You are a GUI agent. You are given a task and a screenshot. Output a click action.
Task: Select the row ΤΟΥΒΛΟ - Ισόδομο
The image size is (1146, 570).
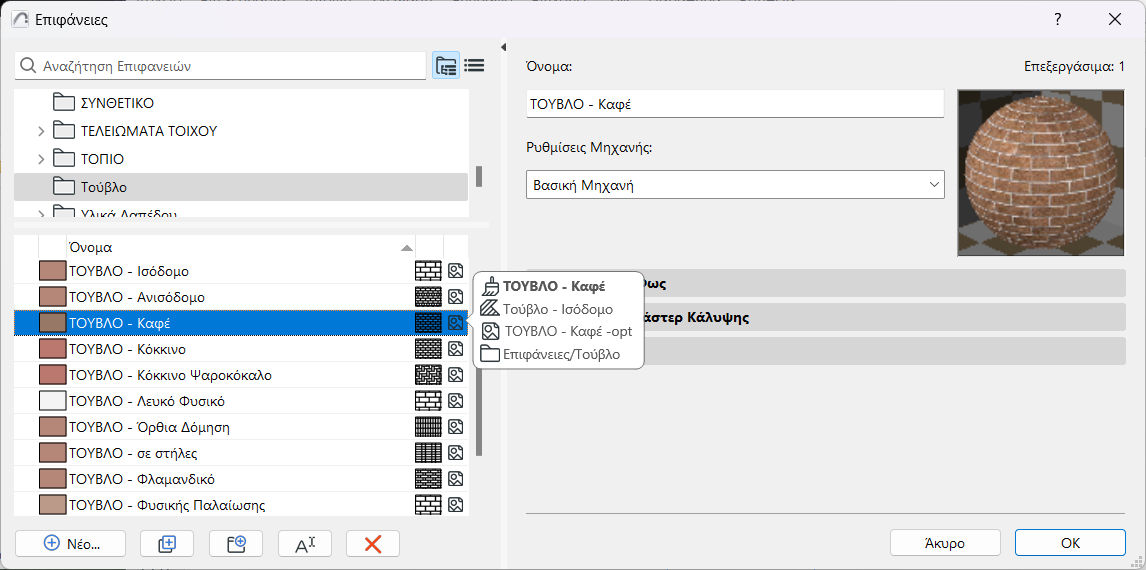(240, 271)
